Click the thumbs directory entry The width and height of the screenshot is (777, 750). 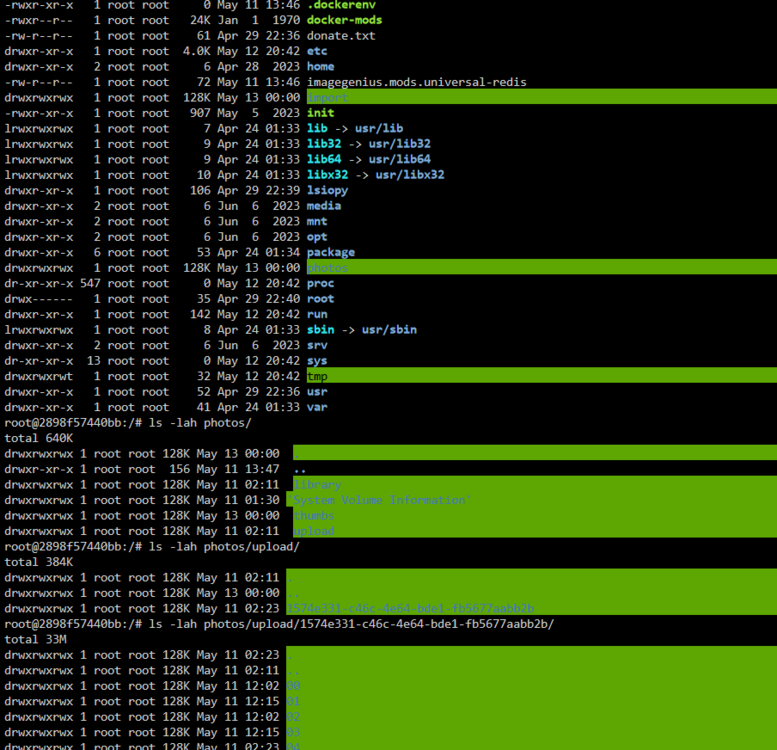tap(313, 516)
